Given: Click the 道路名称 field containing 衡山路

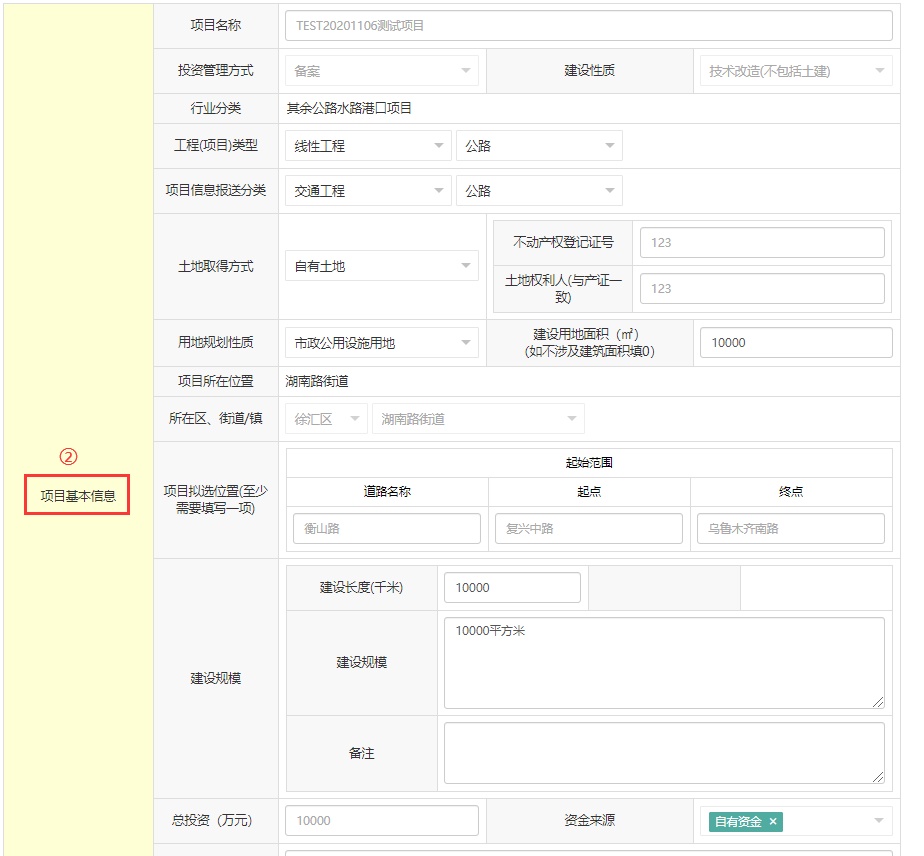Looking at the screenshot, I should pos(387,528).
